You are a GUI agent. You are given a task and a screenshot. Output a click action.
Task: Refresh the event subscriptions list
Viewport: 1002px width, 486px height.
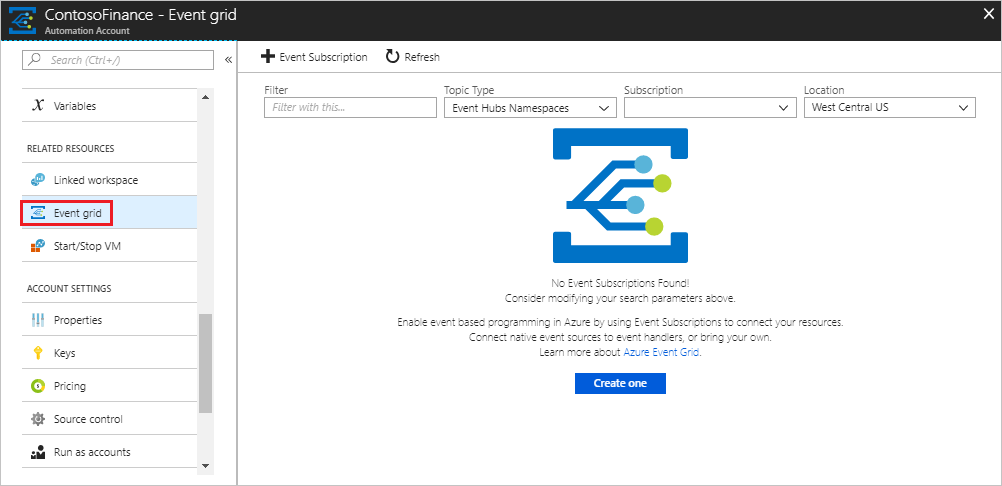[413, 57]
